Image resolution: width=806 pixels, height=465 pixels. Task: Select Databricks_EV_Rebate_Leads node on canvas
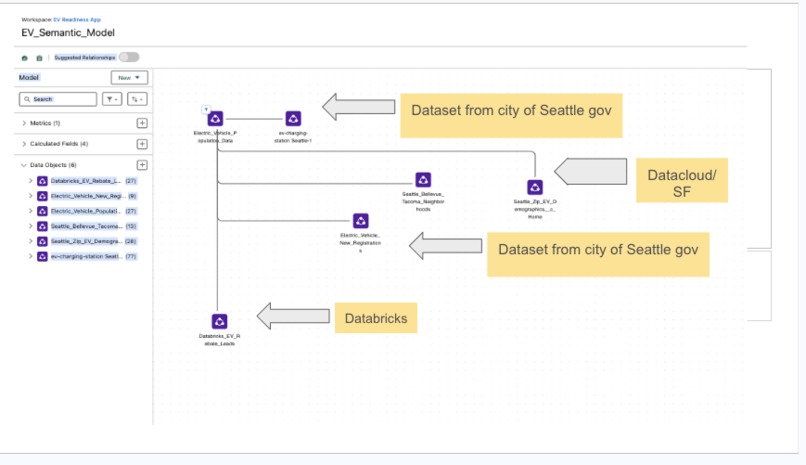click(x=219, y=321)
